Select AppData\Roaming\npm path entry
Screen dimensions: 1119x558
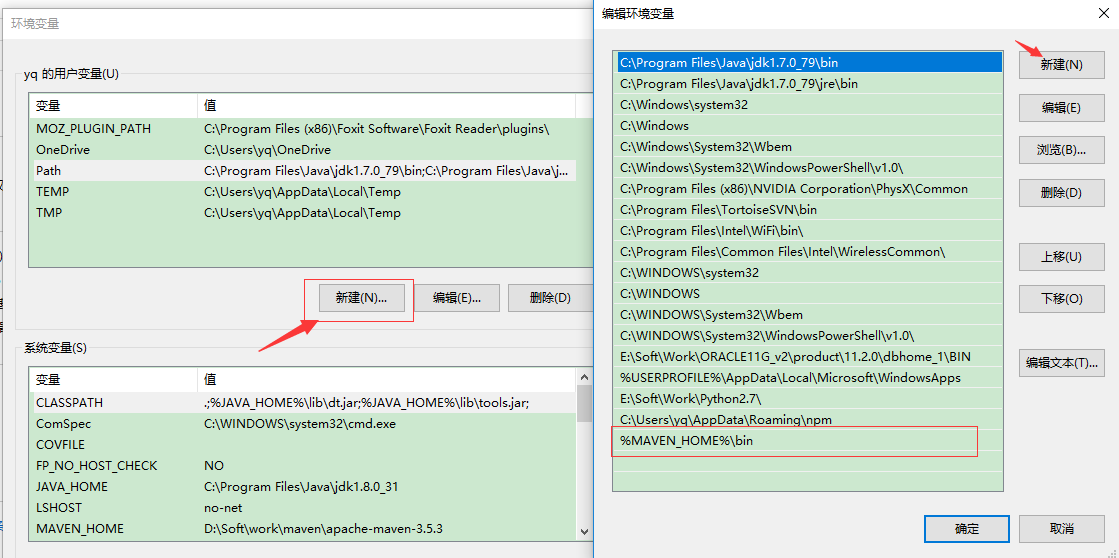coord(809,420)
